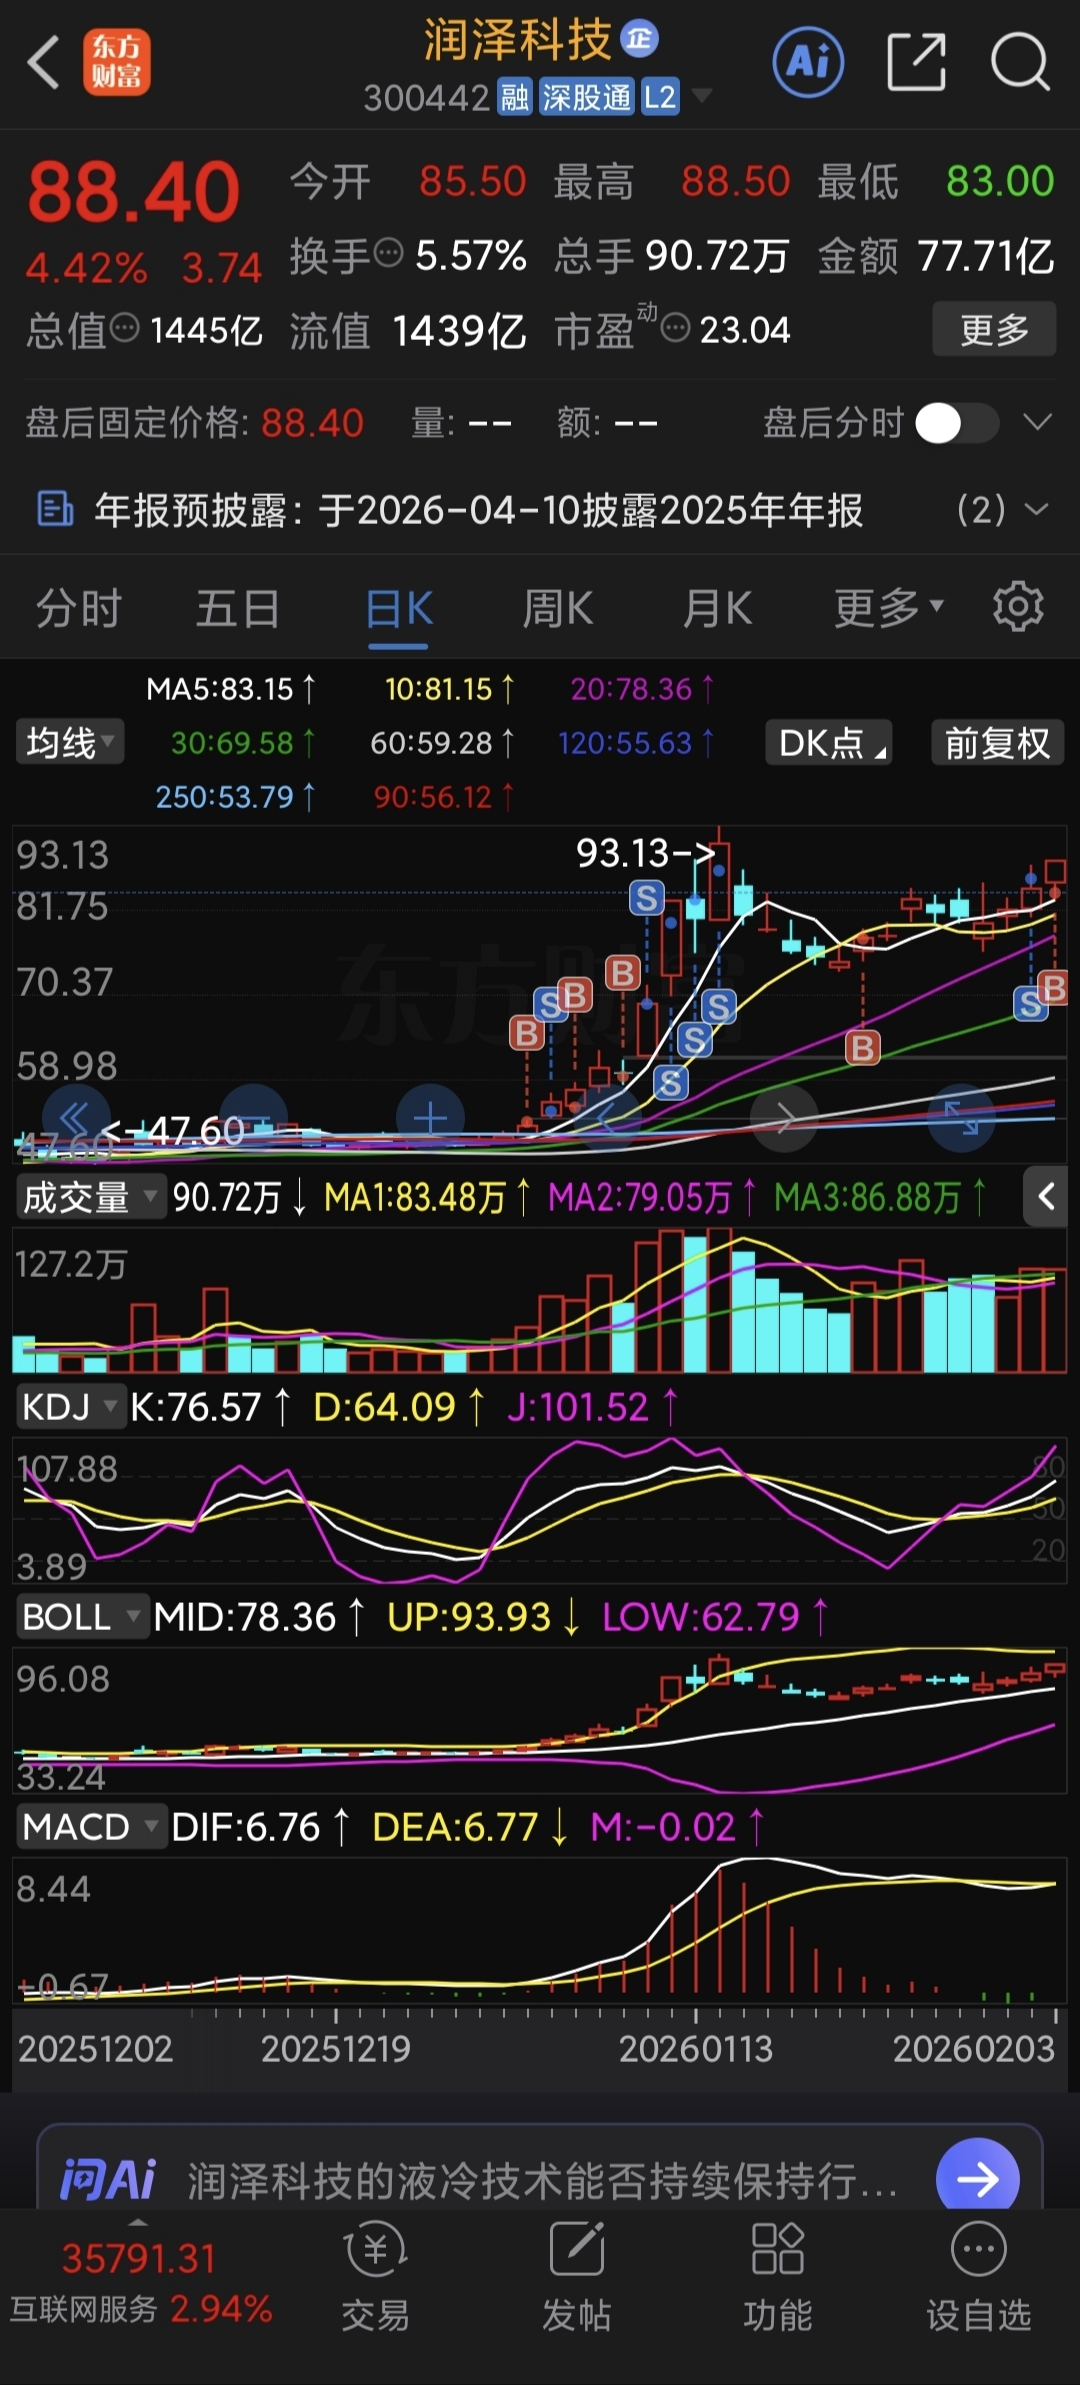Select the 日K tab

click(x=399, y=608)
